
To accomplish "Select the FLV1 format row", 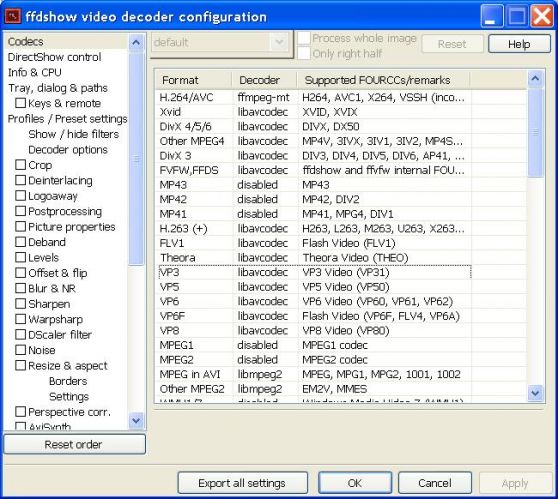I will coord(315,243).
